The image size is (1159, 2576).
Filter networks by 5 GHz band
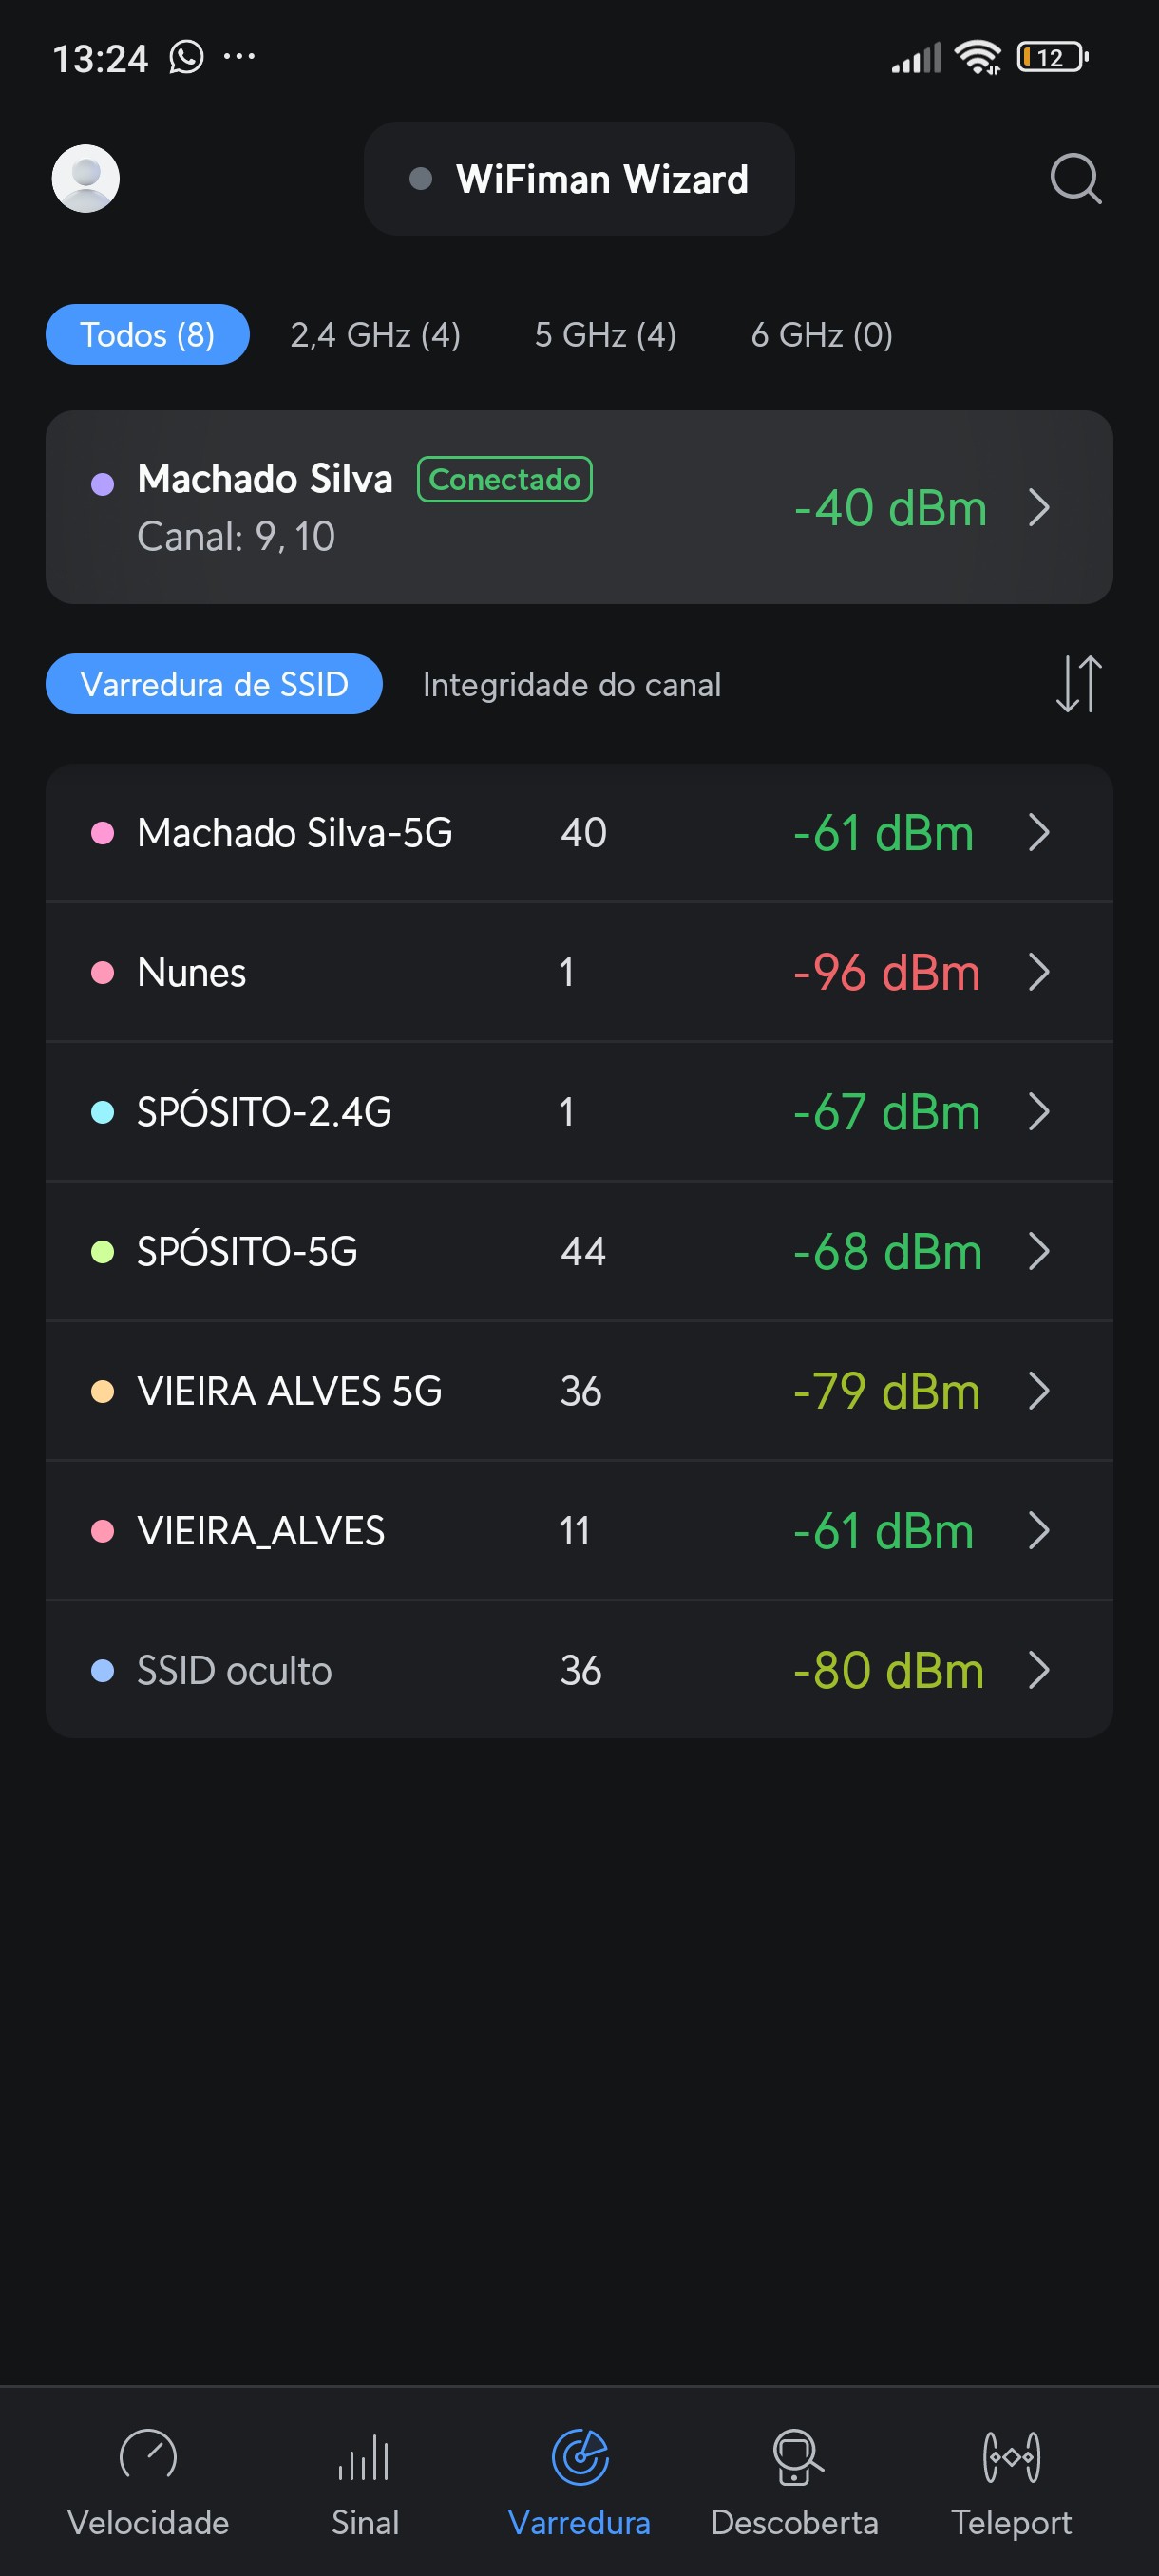point(605,335)
